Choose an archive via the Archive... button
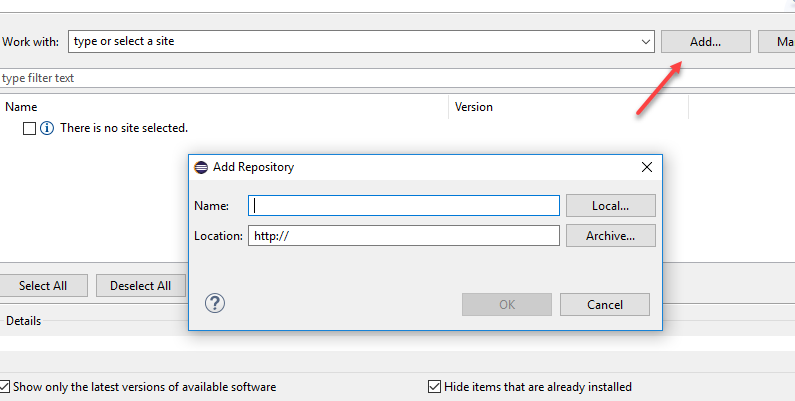Screen dimensions: 795x401 tap(610, 236)
